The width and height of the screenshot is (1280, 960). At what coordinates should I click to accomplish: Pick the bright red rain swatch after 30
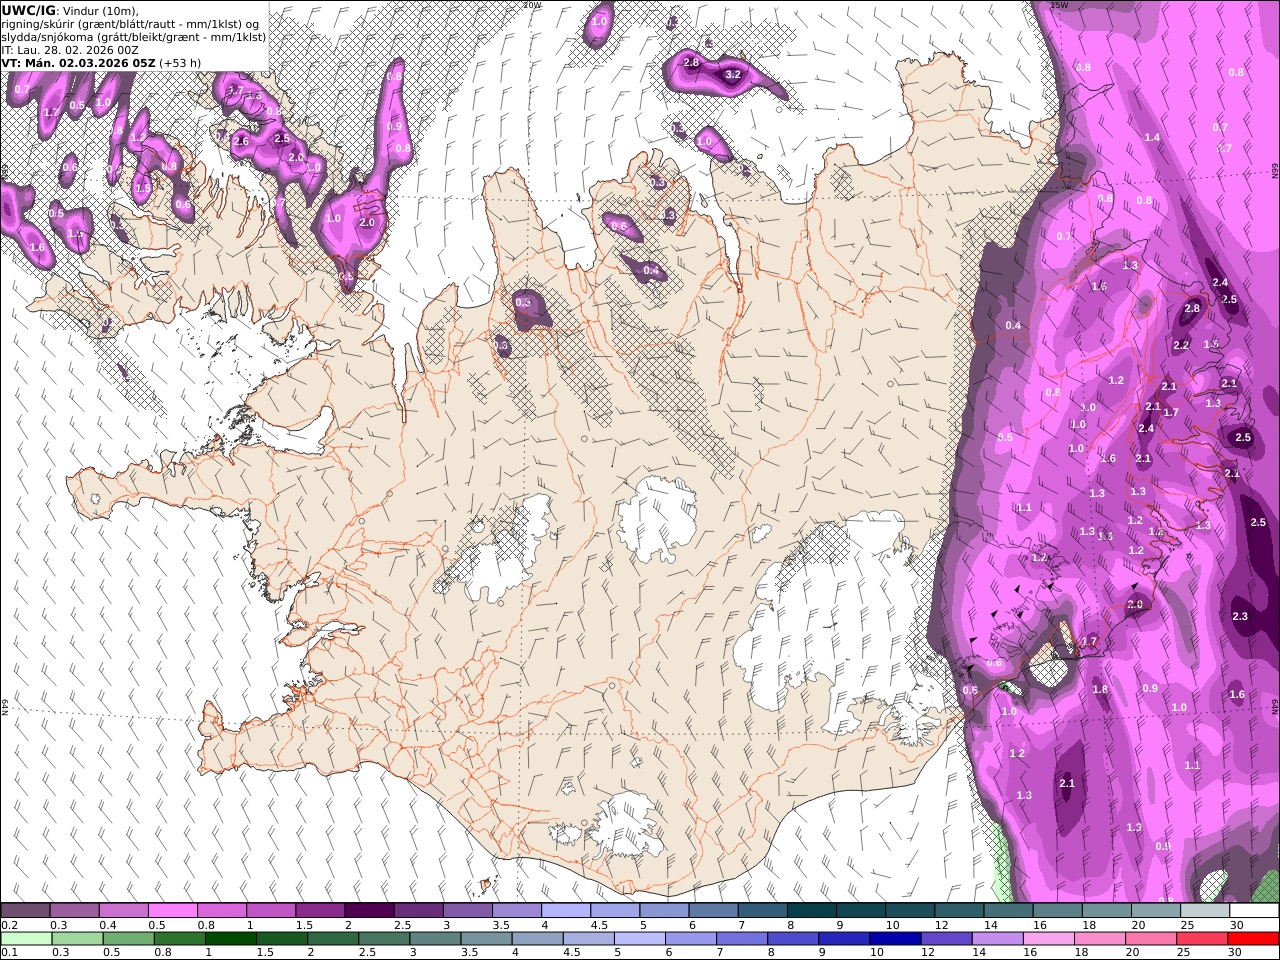1253,939
